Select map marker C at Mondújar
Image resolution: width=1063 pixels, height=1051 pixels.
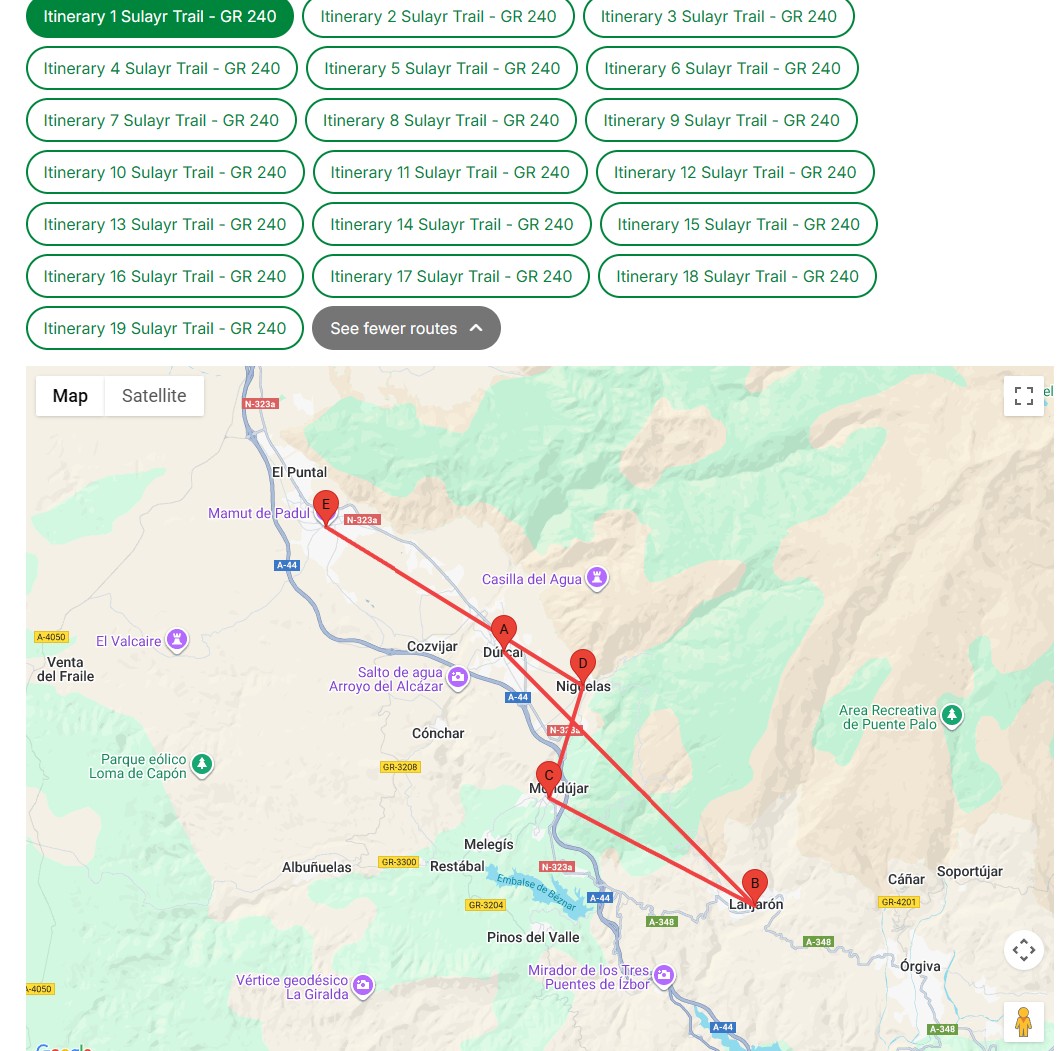[548, 776]
